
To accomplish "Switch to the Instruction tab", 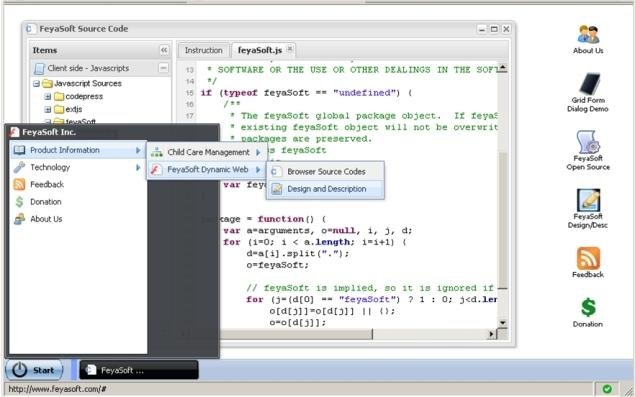I will [204, 50].
